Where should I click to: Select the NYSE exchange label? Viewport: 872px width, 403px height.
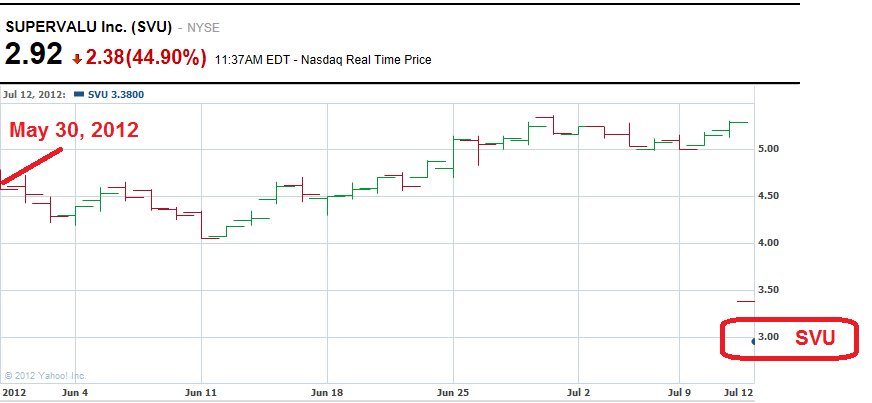(x=204, y=28)
